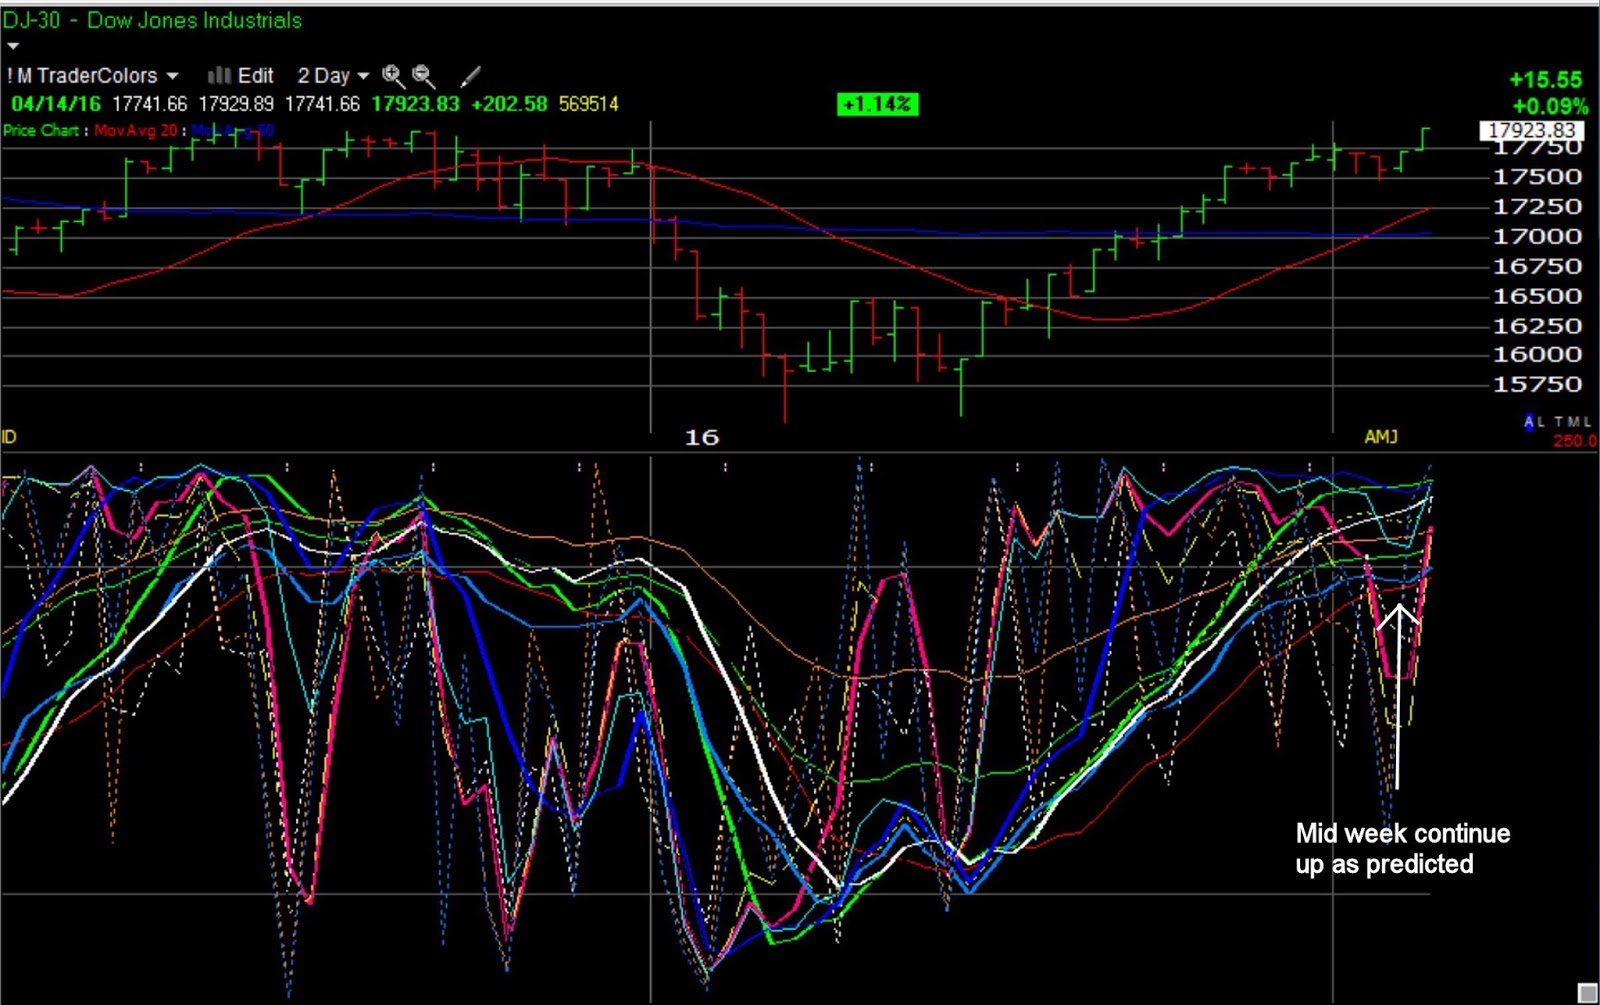
Task: Toggle the highlighted blue A indicator
Action: coord(1529,420)
